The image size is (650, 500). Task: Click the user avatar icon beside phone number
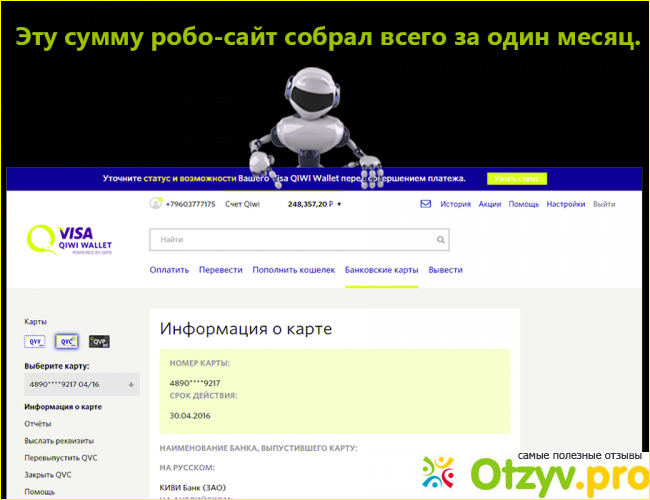tap(155, 204)
